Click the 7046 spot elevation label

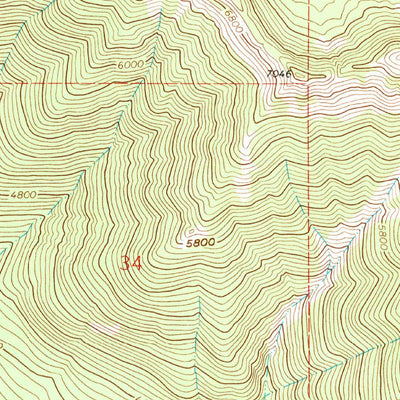(x=279, y=73)
